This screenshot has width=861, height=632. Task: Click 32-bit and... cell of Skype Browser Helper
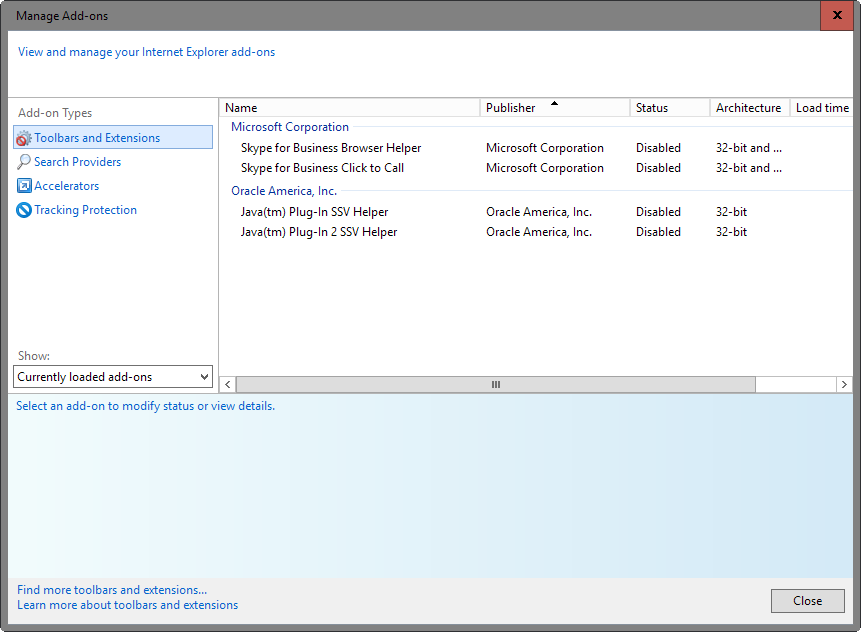748,148
